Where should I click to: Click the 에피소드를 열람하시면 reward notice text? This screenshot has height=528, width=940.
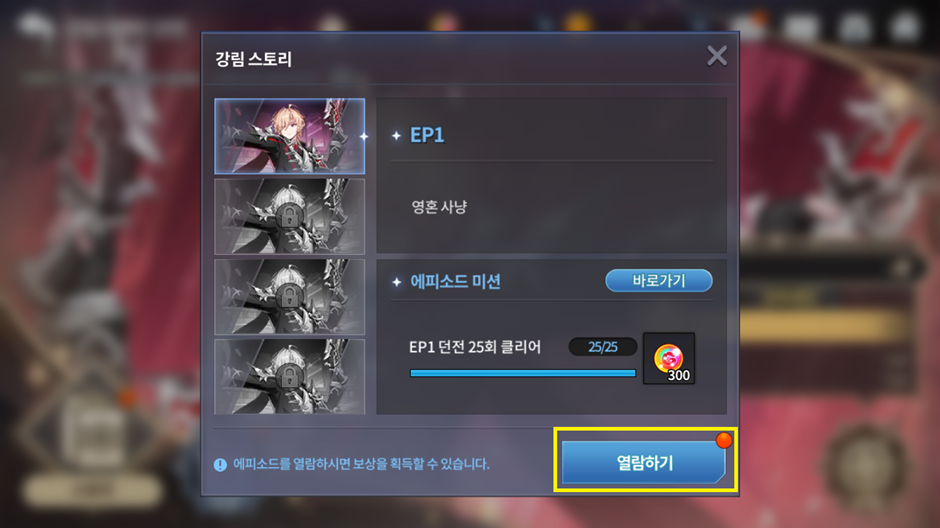tap(361, 464)
